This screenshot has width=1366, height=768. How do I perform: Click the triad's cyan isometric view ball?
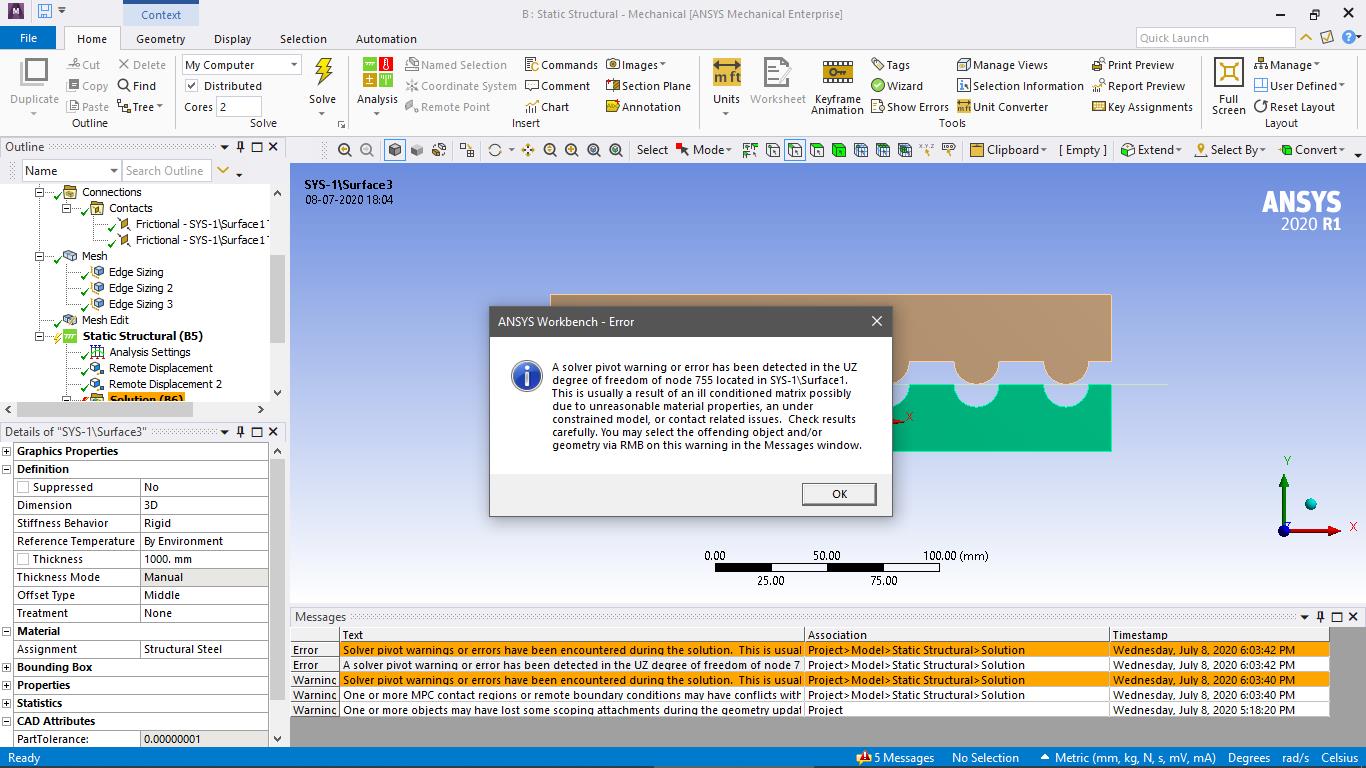1310,504
